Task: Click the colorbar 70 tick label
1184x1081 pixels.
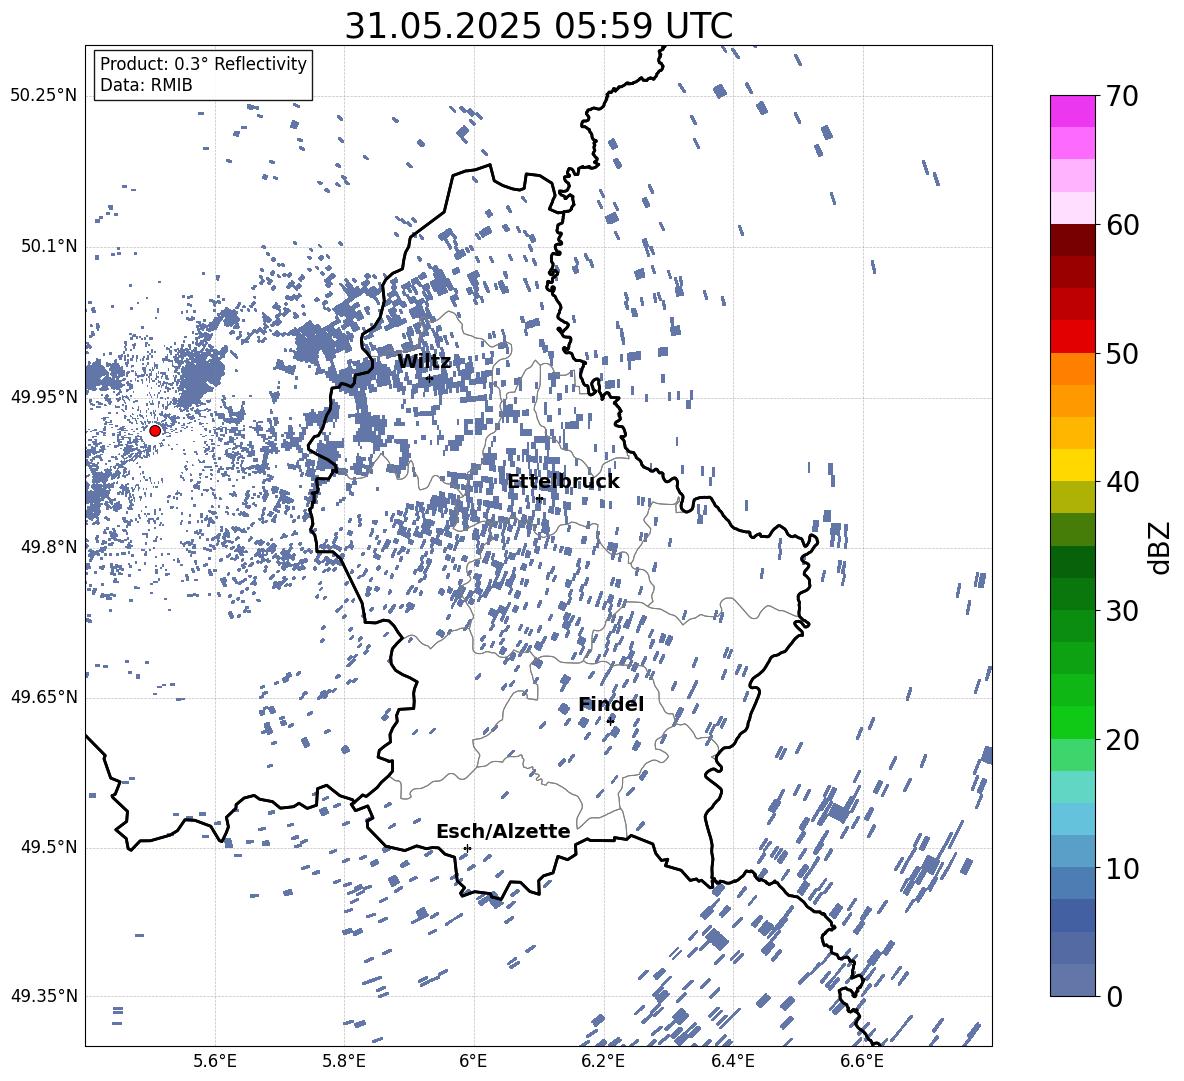Action: click(x=1122, y=96)
